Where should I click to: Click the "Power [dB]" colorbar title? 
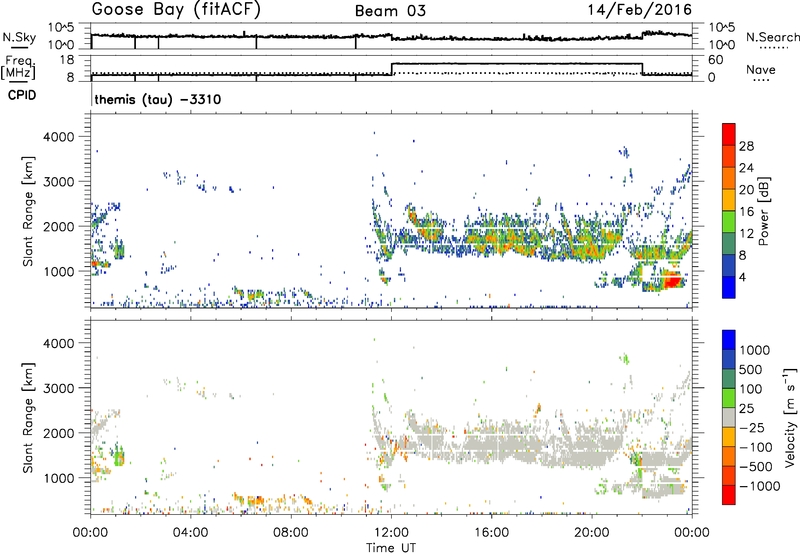(763, 211)
